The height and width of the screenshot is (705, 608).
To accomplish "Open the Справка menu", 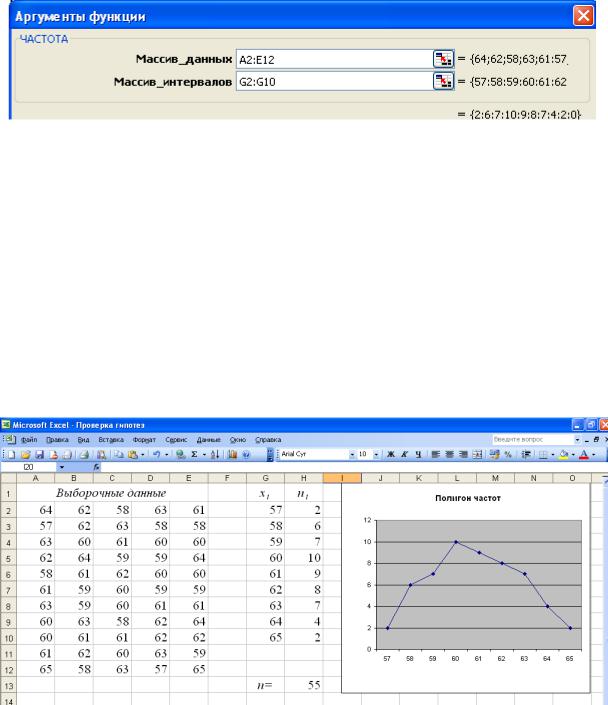I will tap(268, 440).
